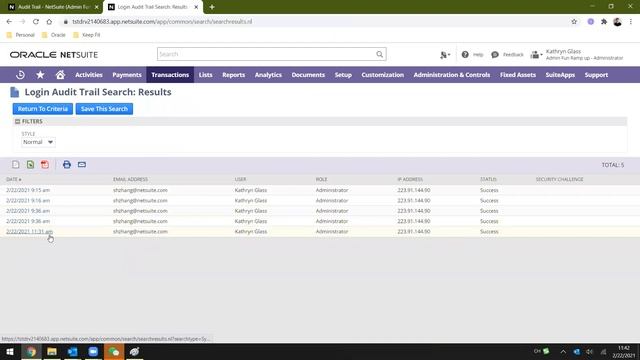Print the search results
The height and width of the screenshot is (360, 640).
[67, 164]
